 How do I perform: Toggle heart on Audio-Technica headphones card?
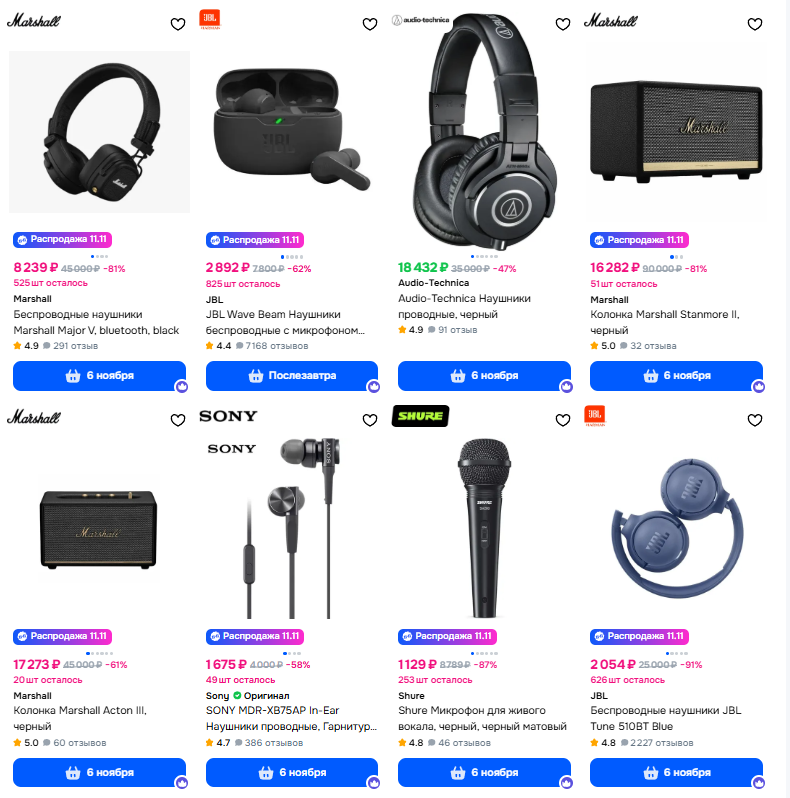coord(562,24)
